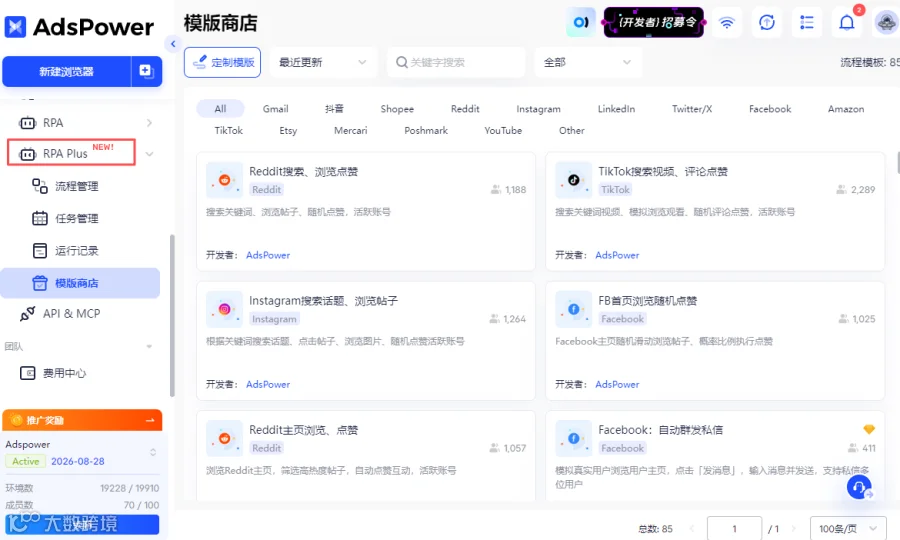Click the yellow premium diamond icon
The height and width of the screenshot is (540, 900).
click(x=869, y=429)
